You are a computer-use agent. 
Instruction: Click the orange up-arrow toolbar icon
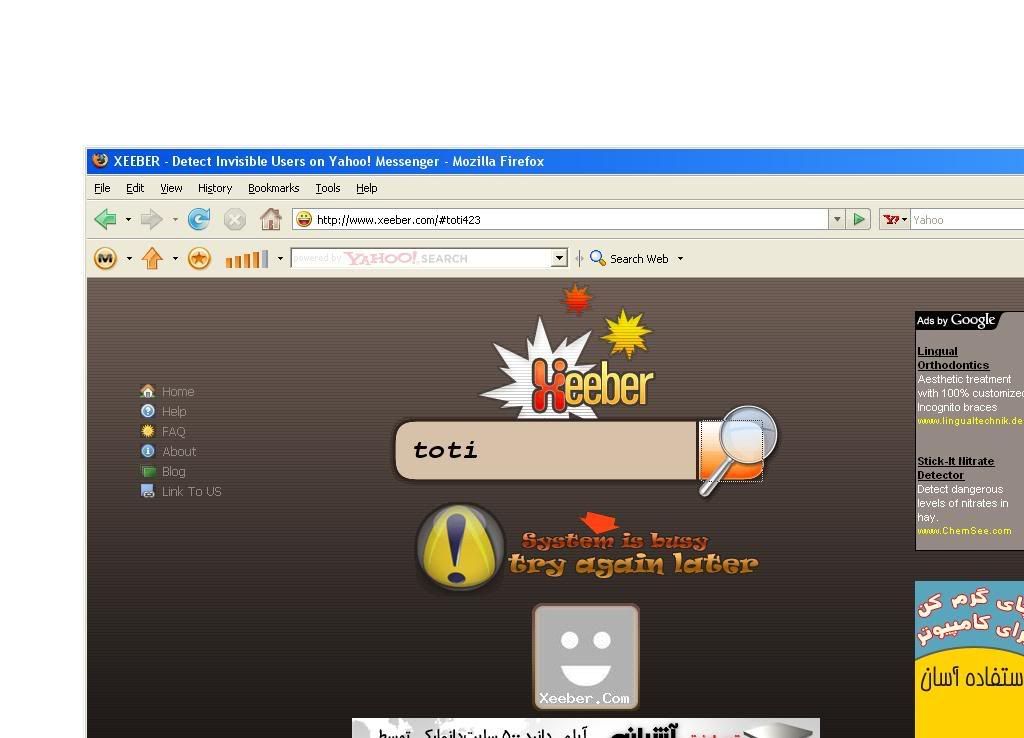click(152, 259)
